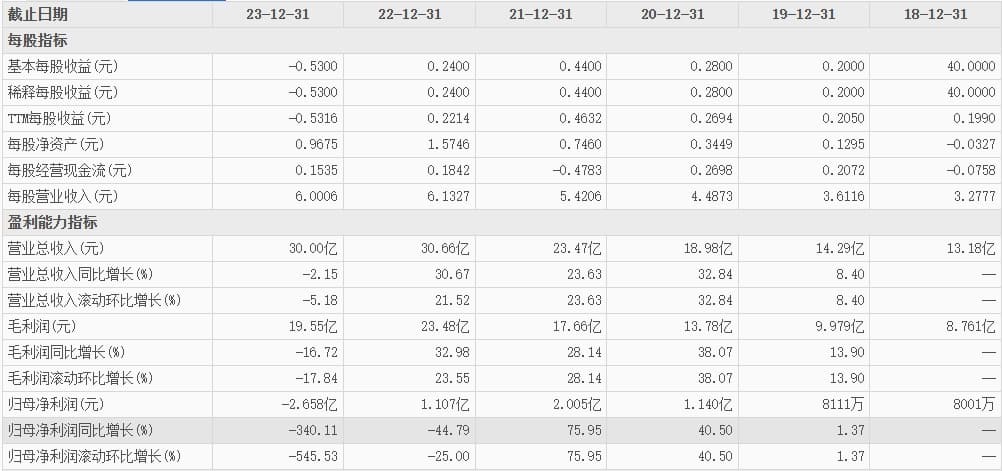Select the 22-12-31 date column header
This screenshot has height=471, width=1002.
point(409,14)
